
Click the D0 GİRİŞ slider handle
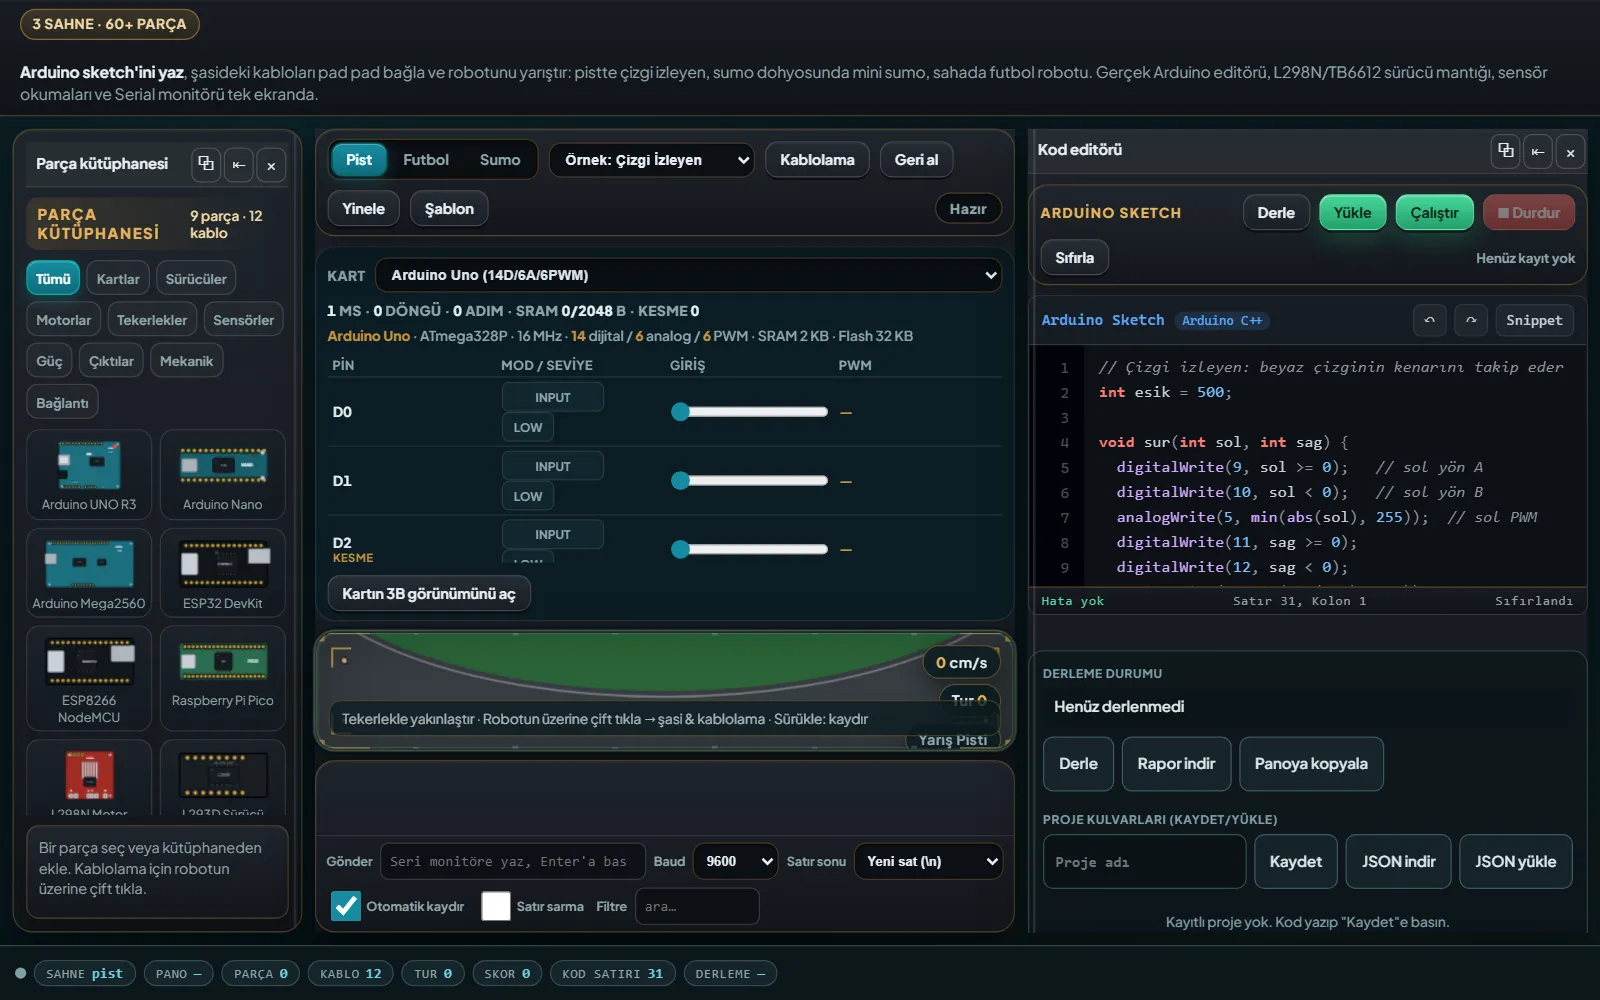pyautogui.click(x=680, y=412)
